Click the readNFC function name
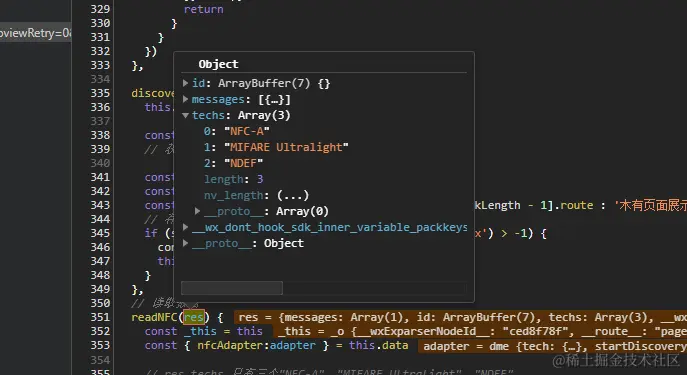The height and width of the screenshot is (375, 687). [155, 317]
